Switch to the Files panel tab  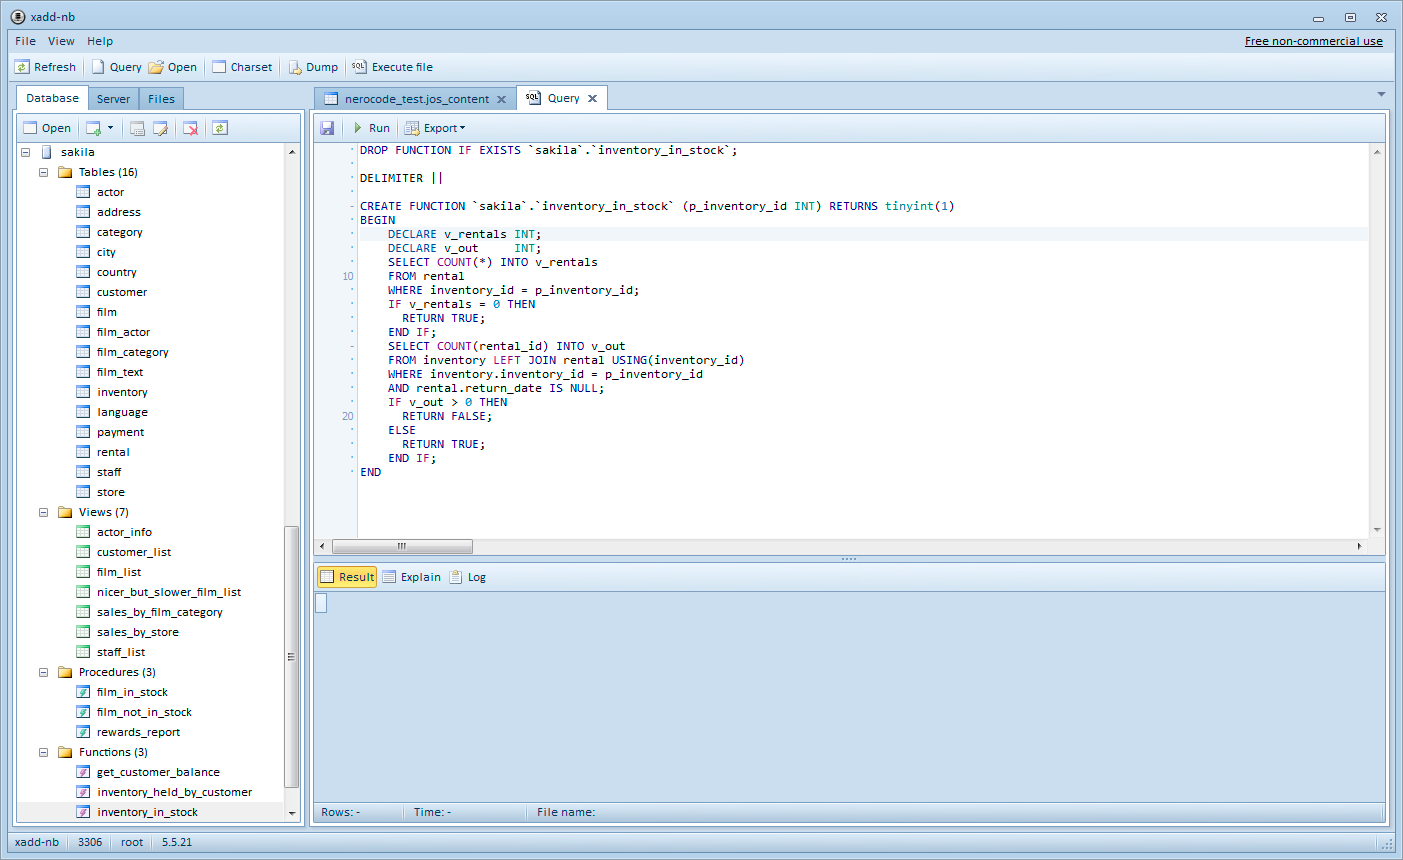[161, 98]
